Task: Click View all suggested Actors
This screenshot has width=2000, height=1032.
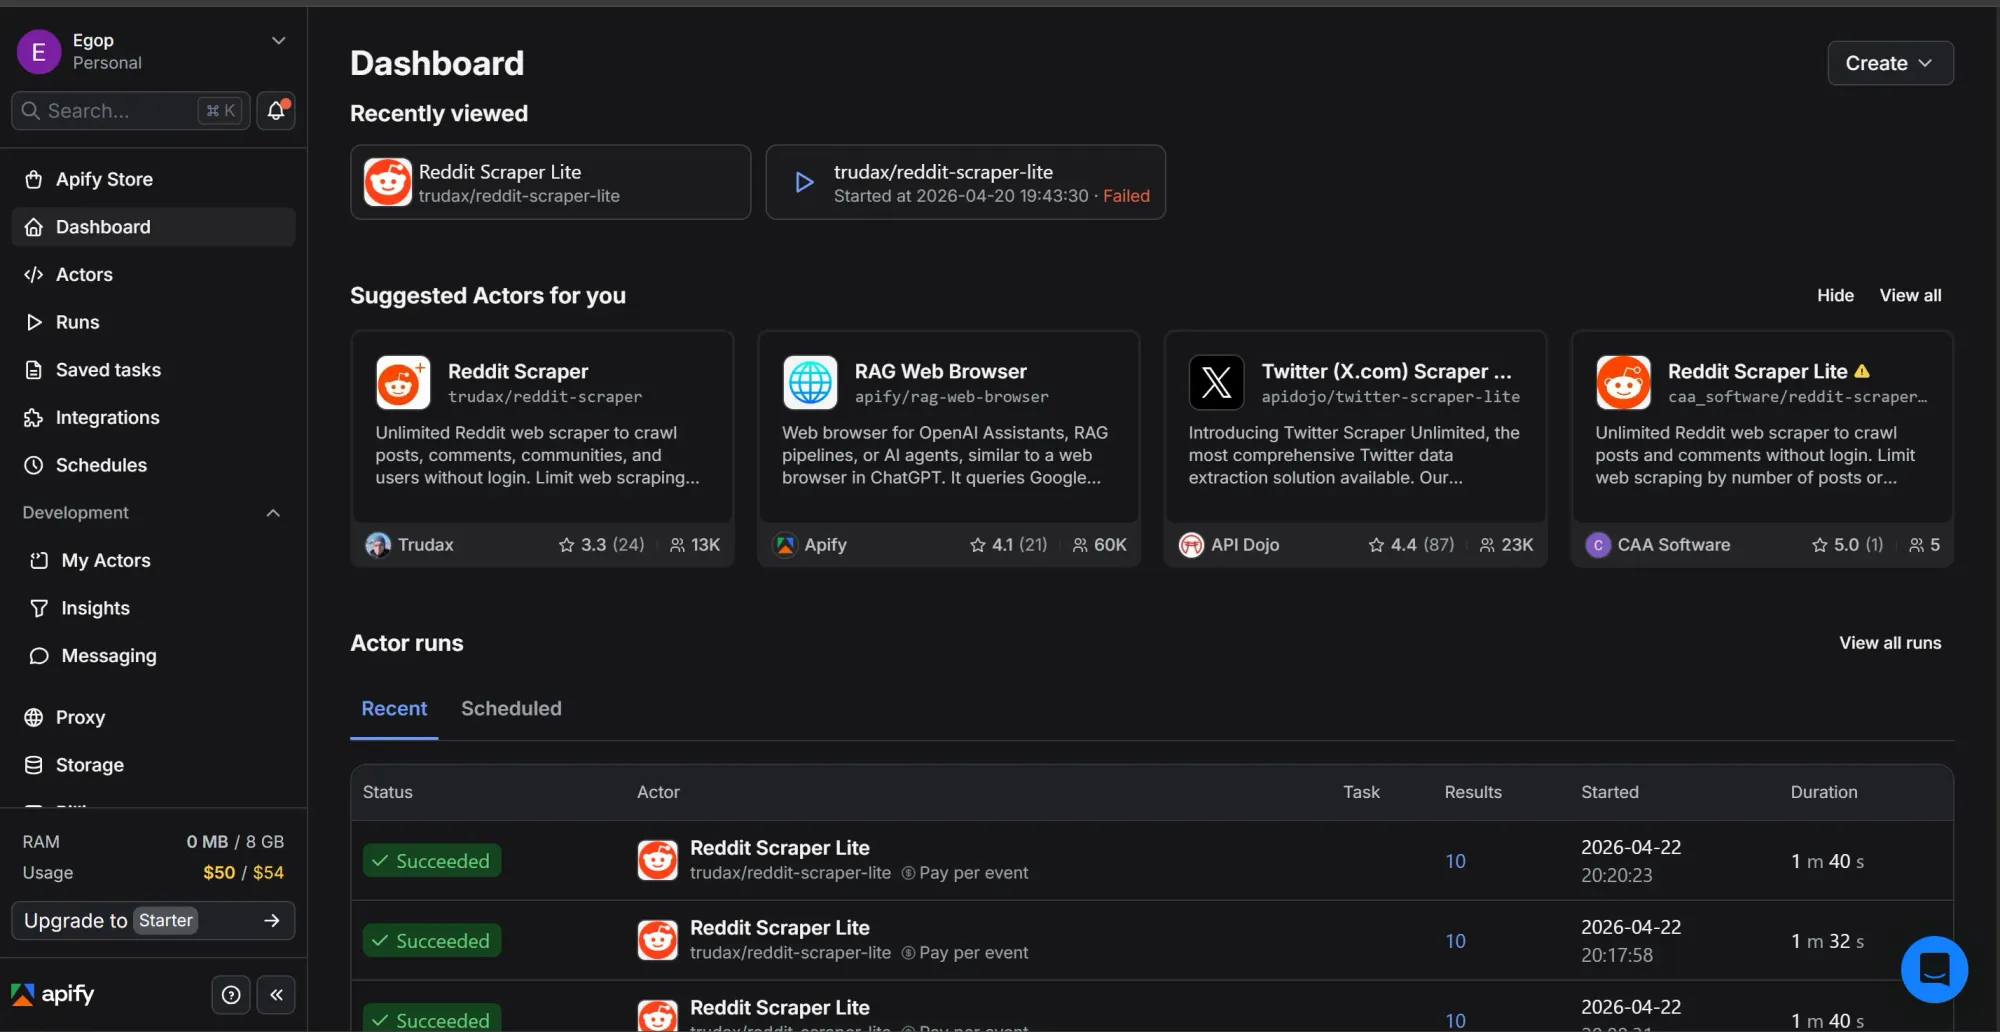Action: point(1910,295)
